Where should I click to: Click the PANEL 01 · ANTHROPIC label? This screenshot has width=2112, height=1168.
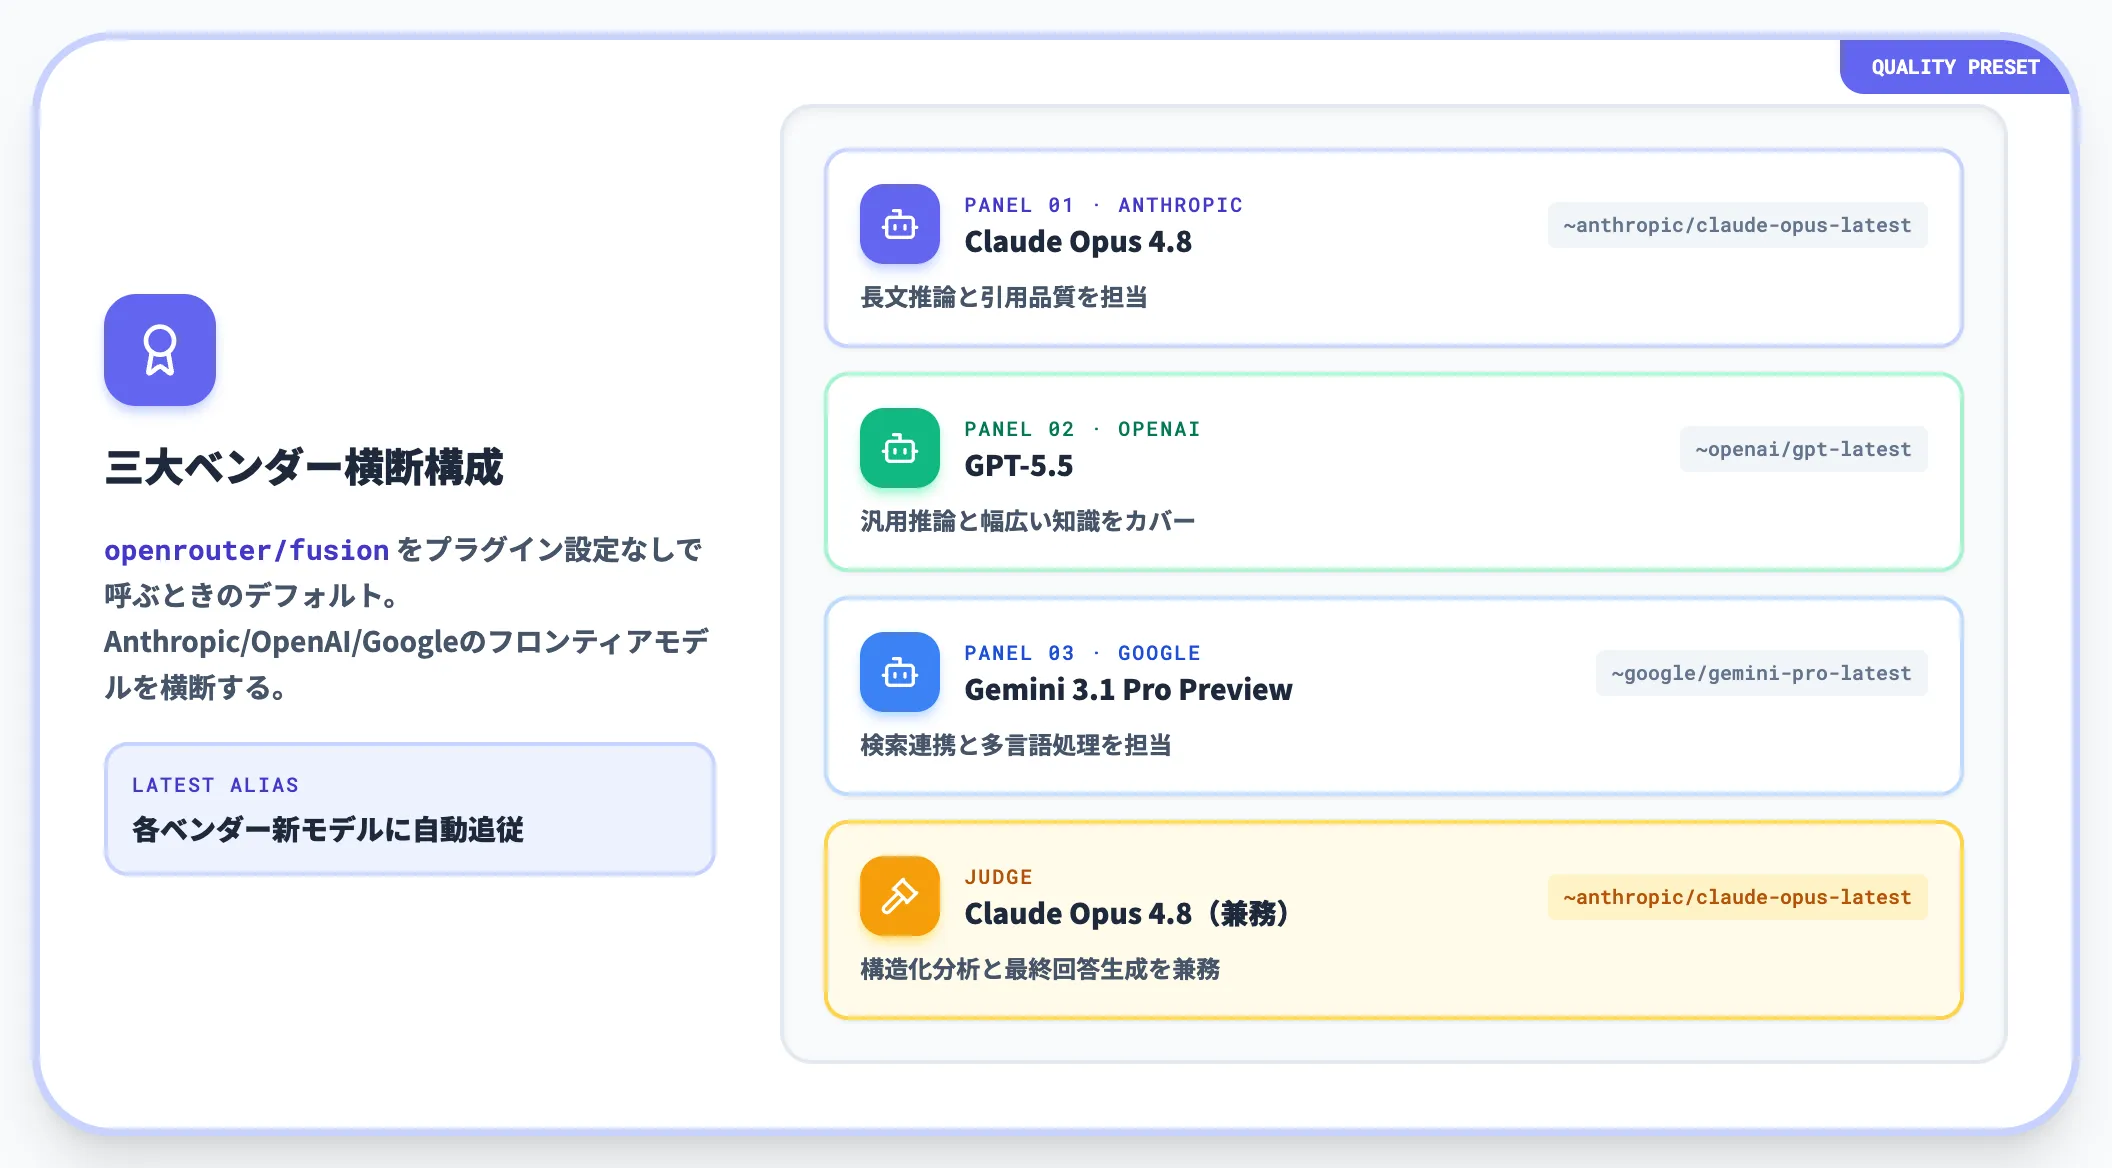pos(1103,205)
